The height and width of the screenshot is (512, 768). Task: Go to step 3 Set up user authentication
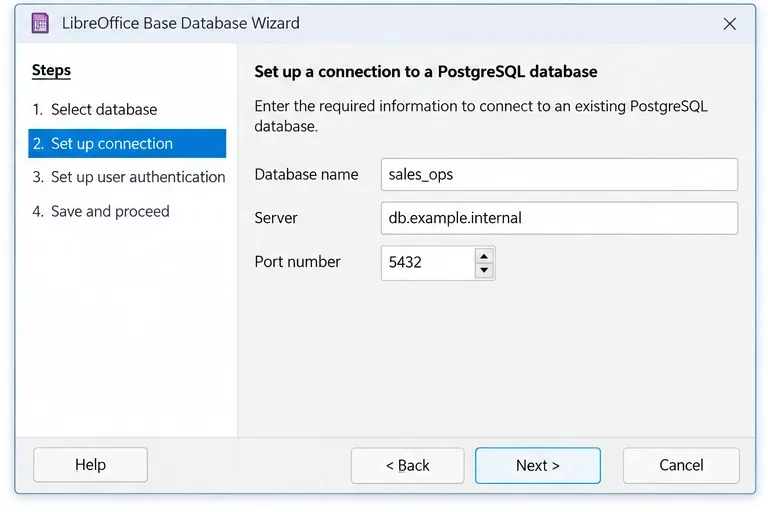[x=129, y=177]
